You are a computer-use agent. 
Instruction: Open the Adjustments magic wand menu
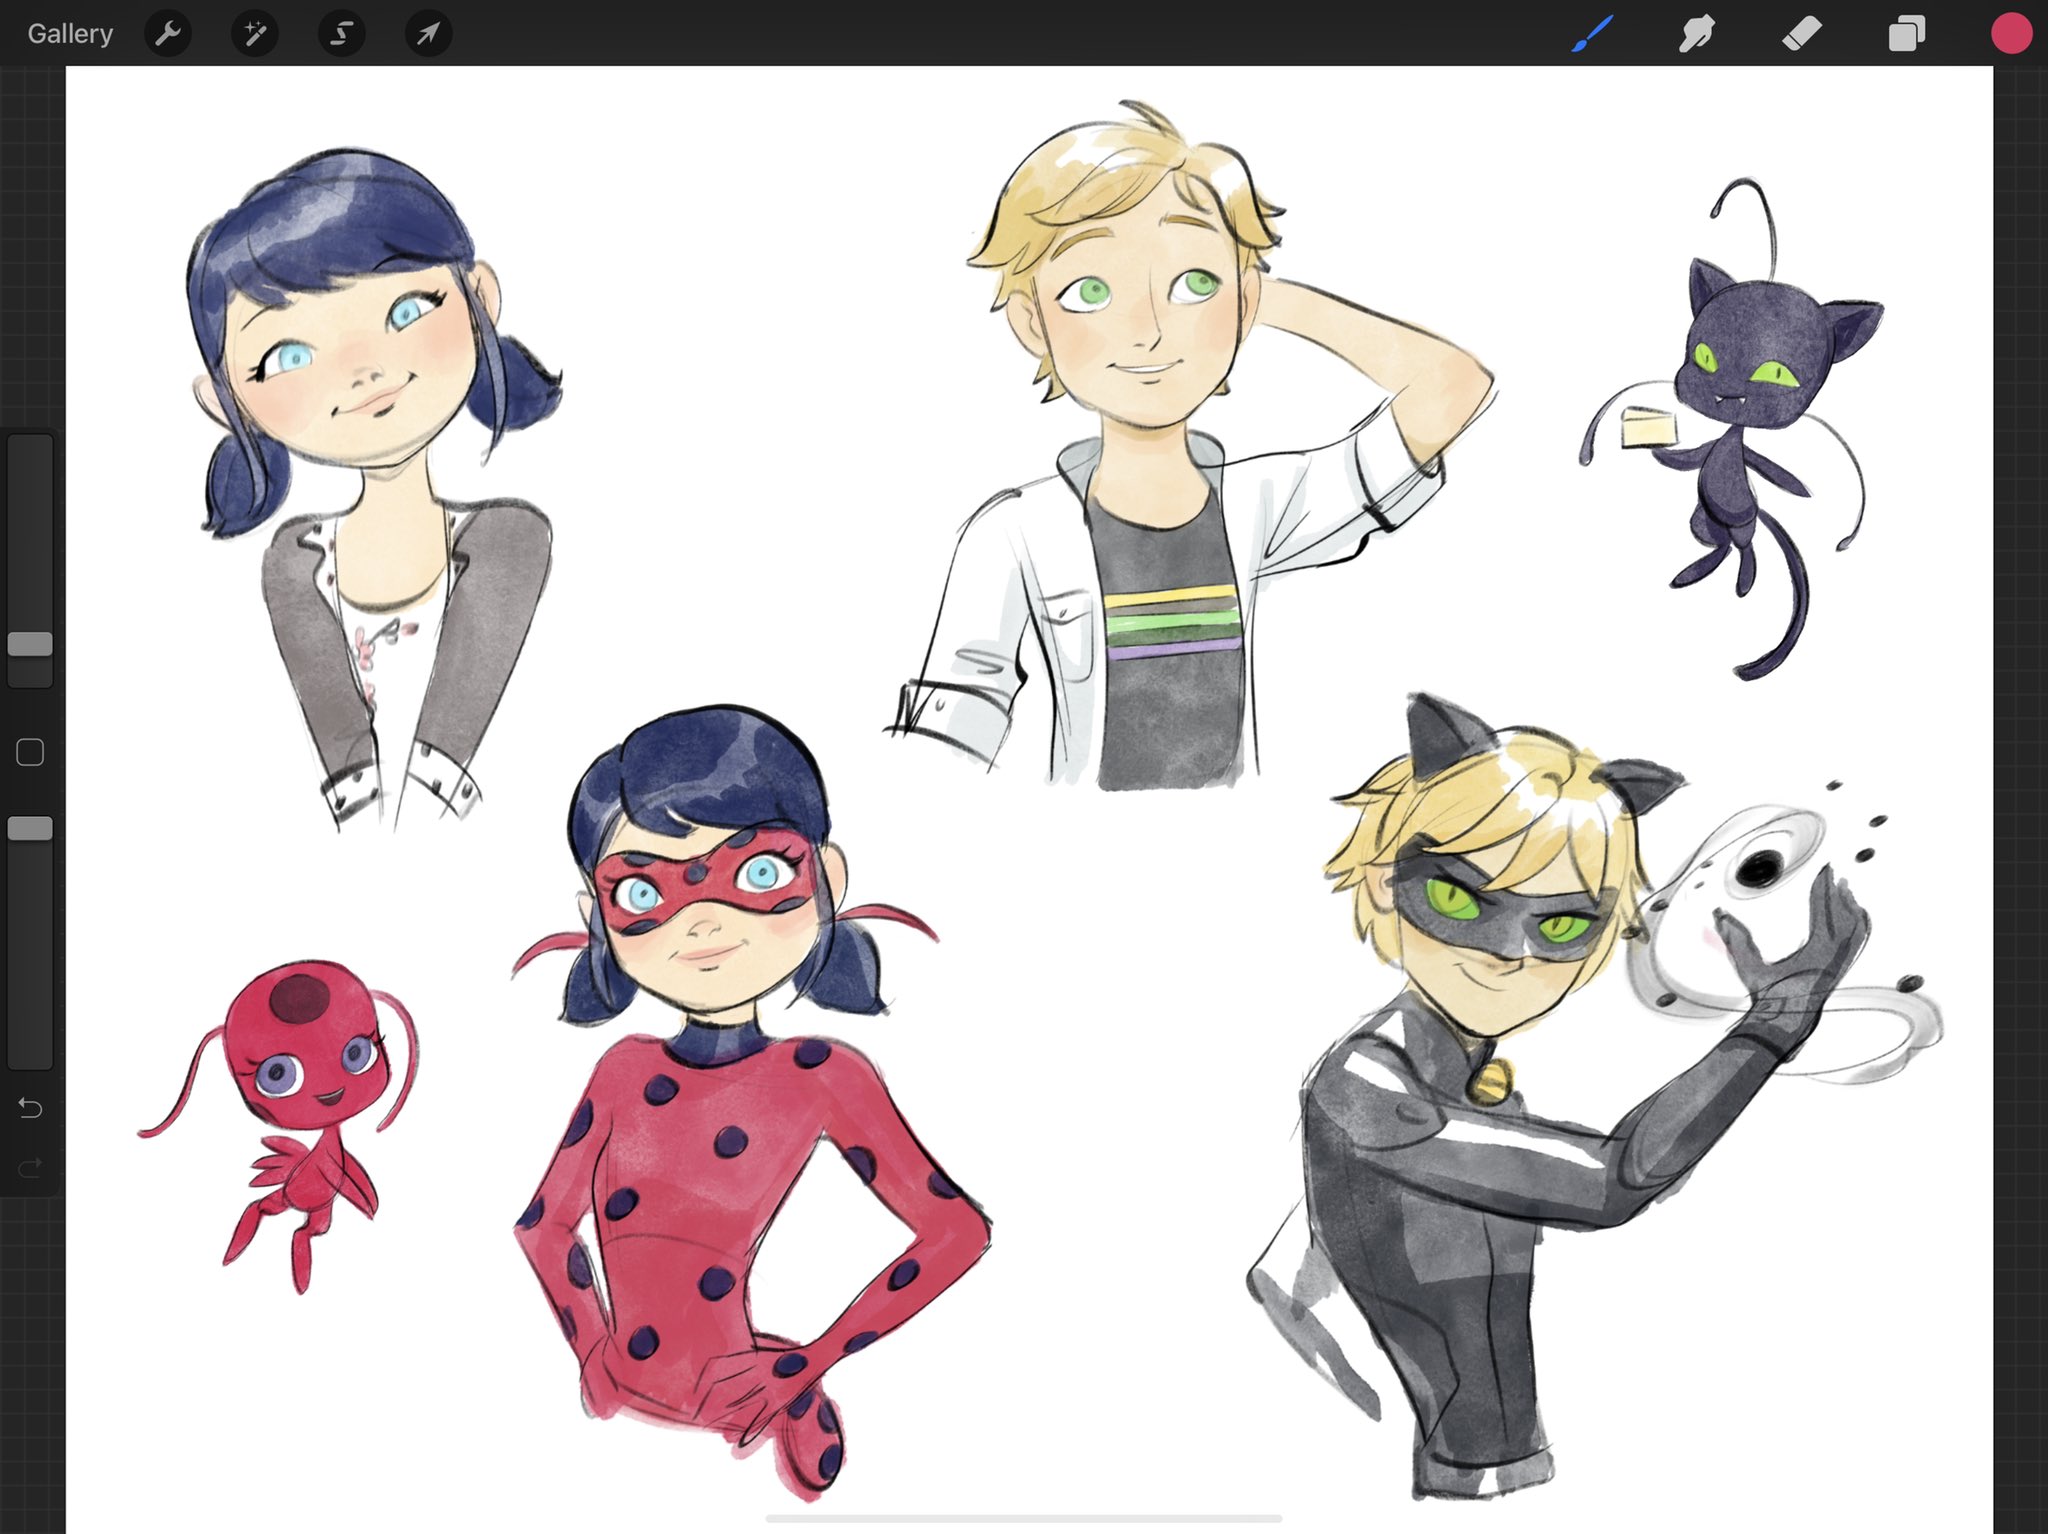(x=255, y=34)
